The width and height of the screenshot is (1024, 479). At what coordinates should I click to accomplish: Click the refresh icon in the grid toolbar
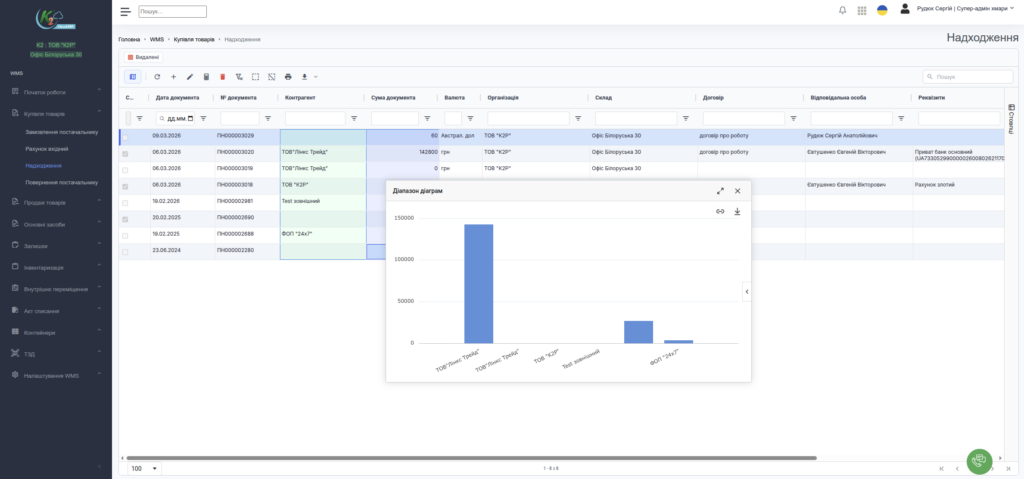coord(157,77)
